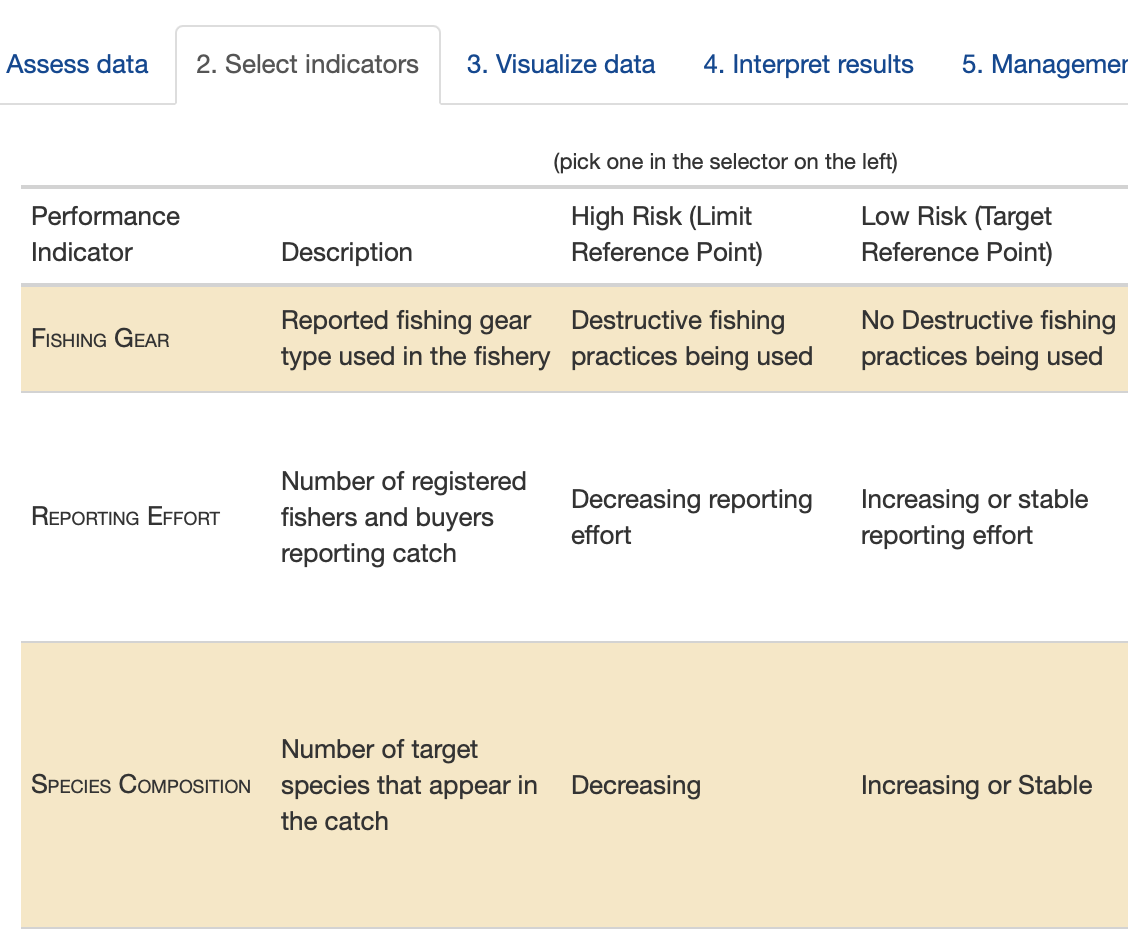1128x944 pixels.
Task: Click the Increasing or stable reporting effort cell
Action: (973, 516)
